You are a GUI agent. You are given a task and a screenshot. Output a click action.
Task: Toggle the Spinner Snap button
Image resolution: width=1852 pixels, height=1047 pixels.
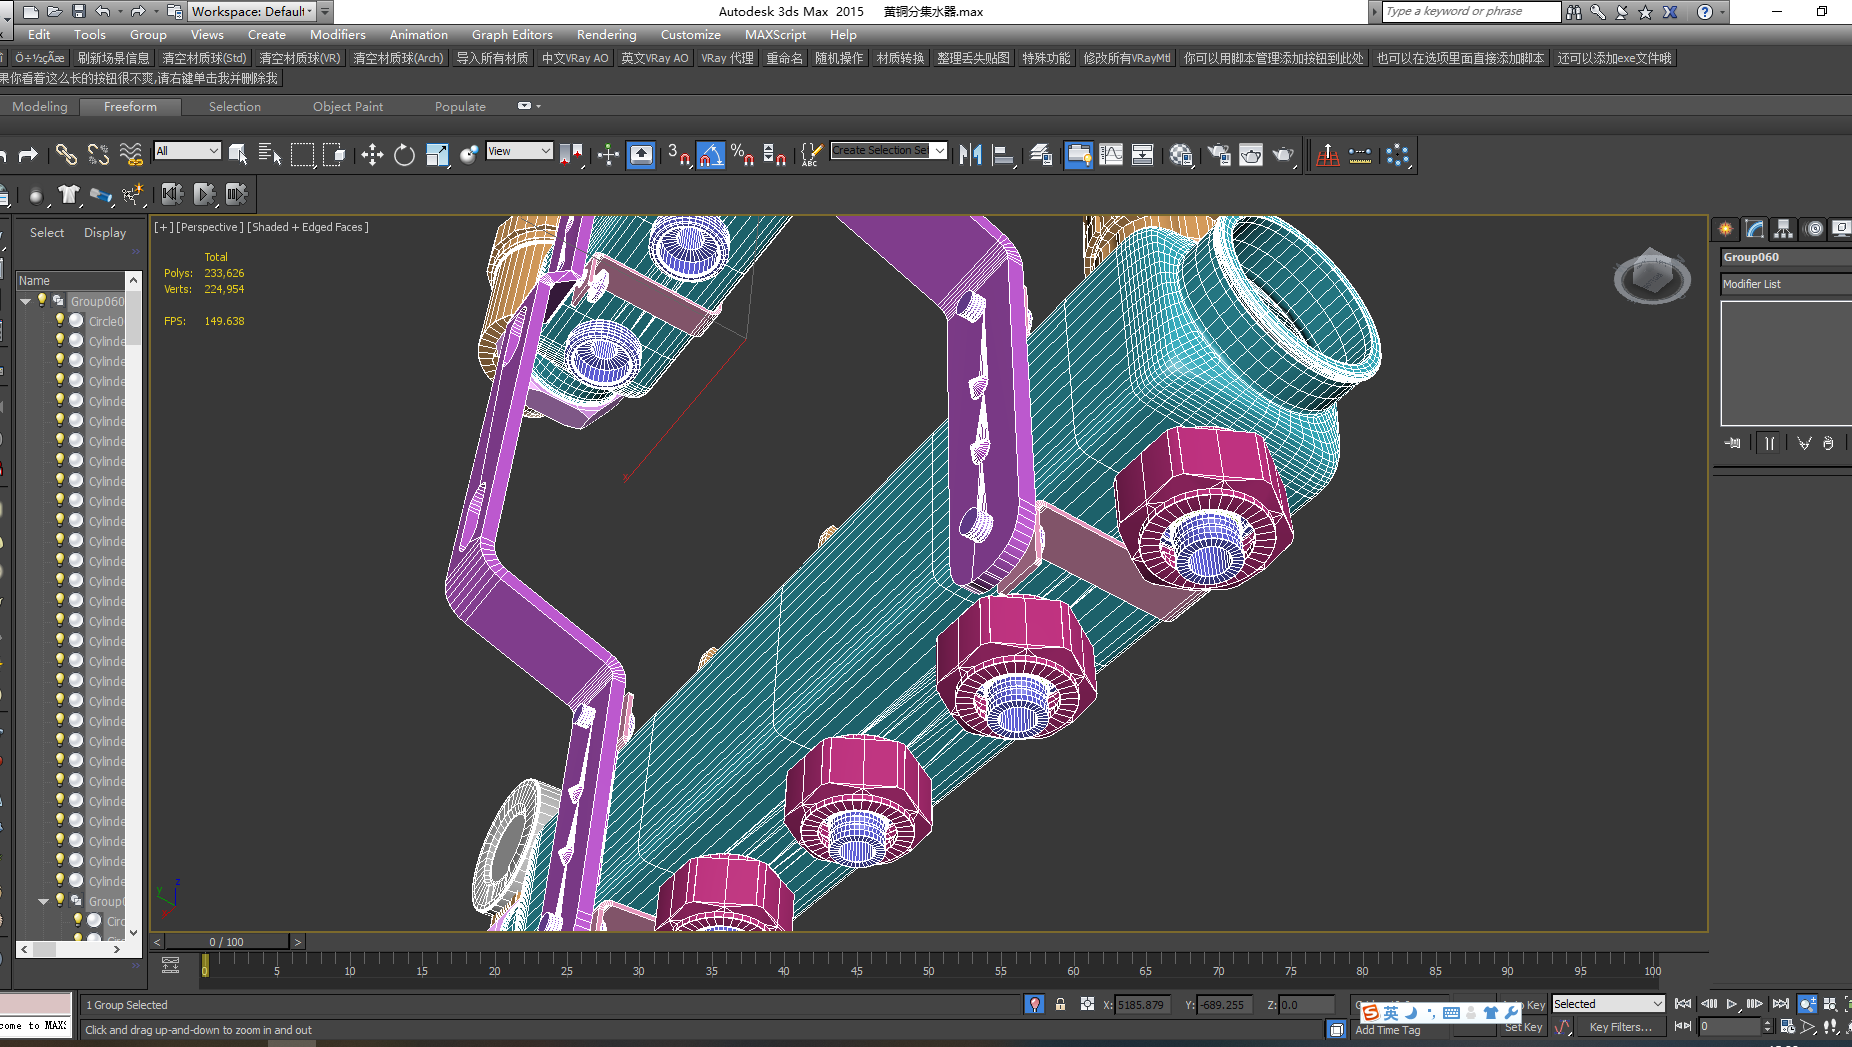775,154
